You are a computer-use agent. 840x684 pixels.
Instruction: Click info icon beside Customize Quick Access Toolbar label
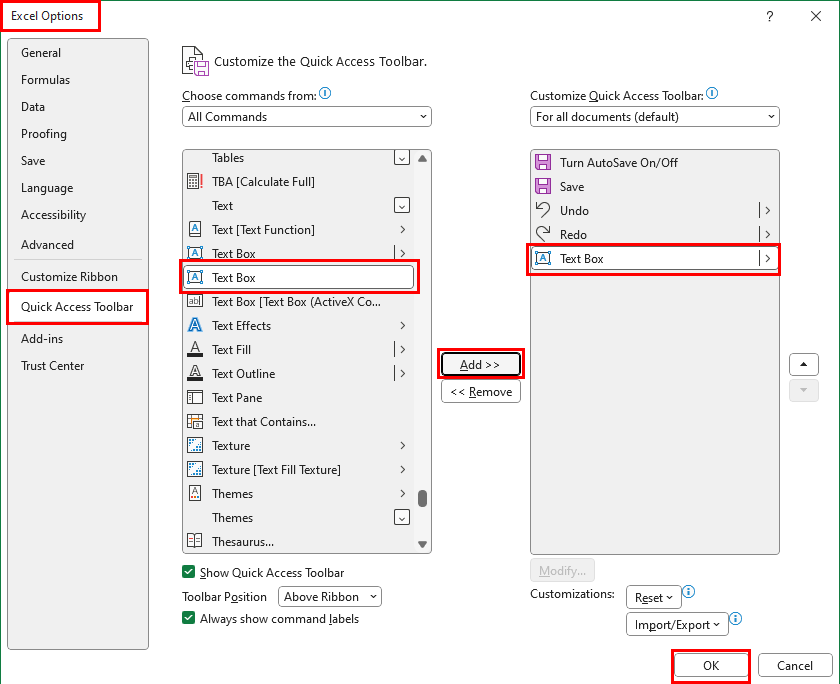(712, 93)
